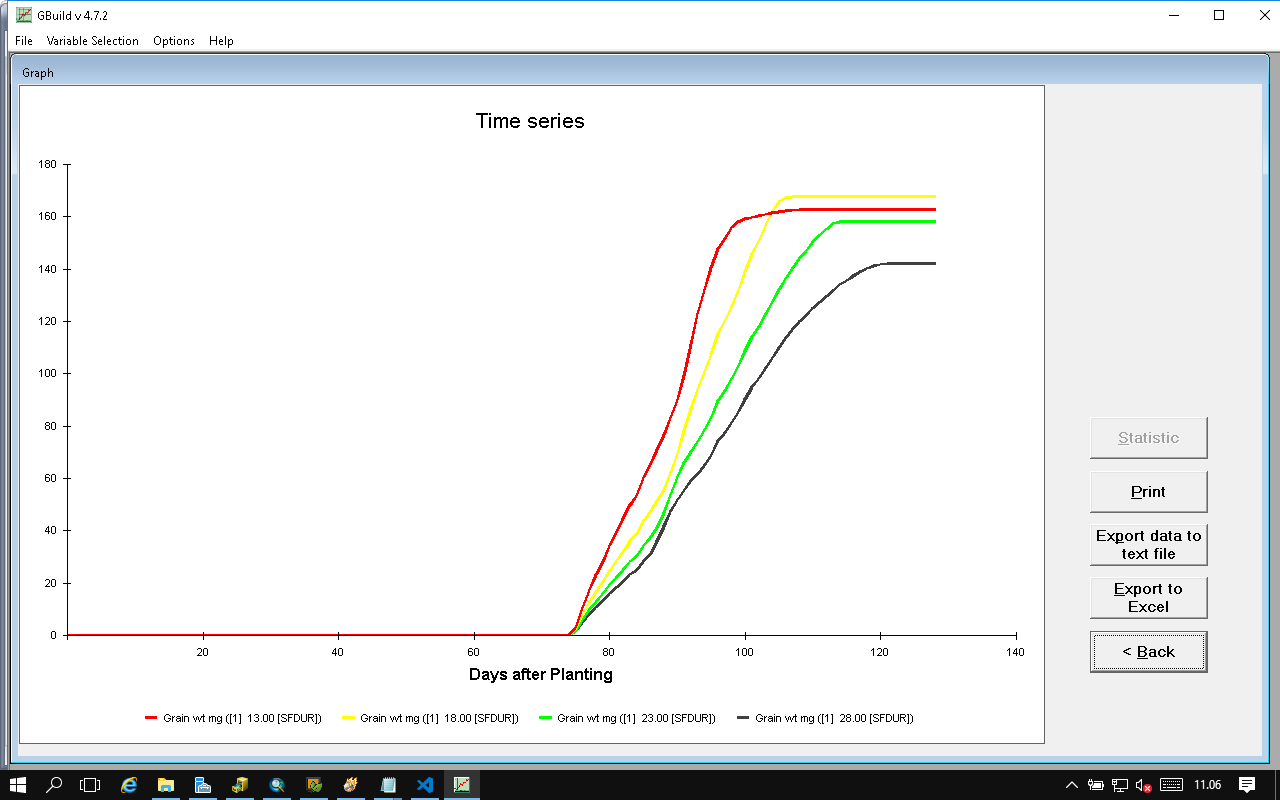Open the Variable Selection menu
1280x800 pixels.
click(x=92, y=41)
